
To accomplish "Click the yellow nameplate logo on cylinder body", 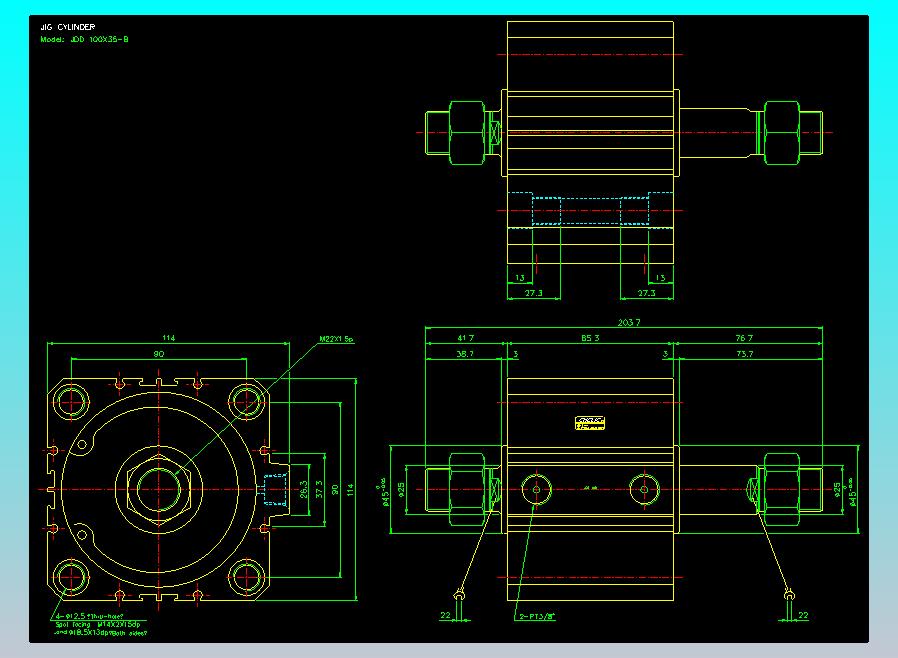I will 590,423.
